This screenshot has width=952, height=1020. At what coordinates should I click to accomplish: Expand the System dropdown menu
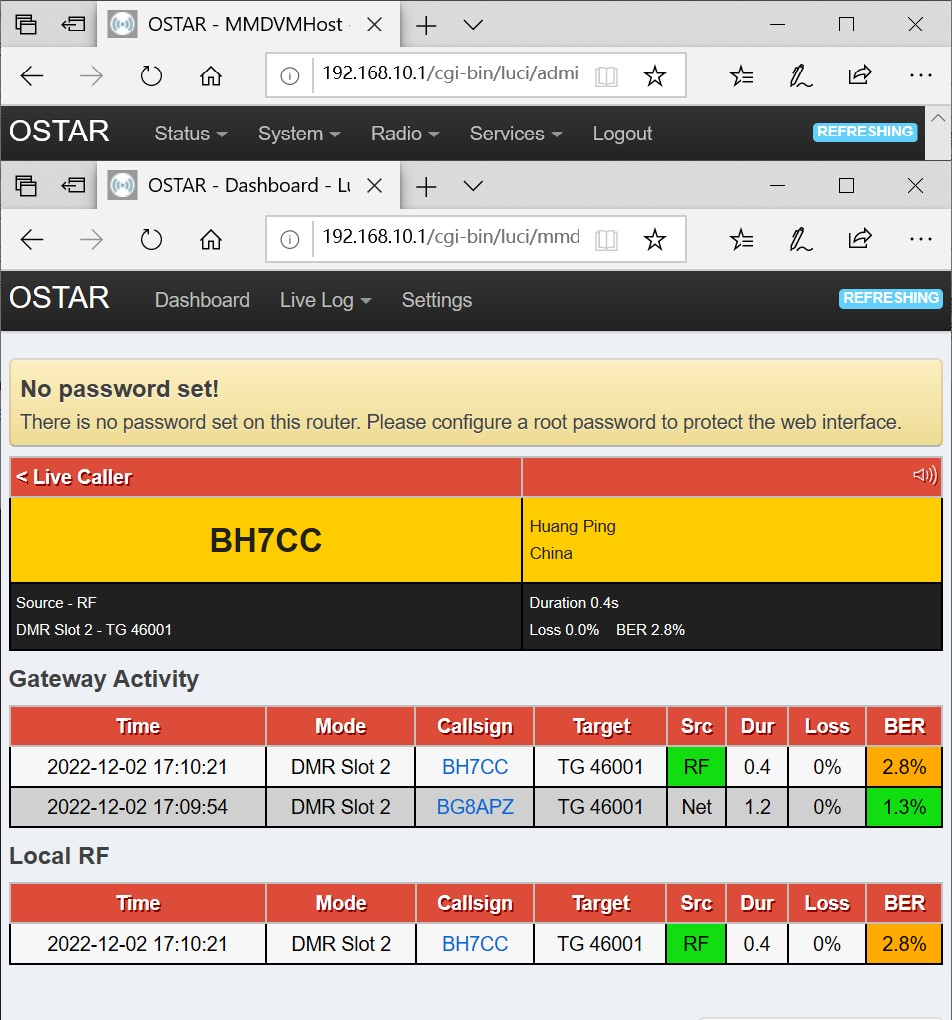click(x=298, y=134)
